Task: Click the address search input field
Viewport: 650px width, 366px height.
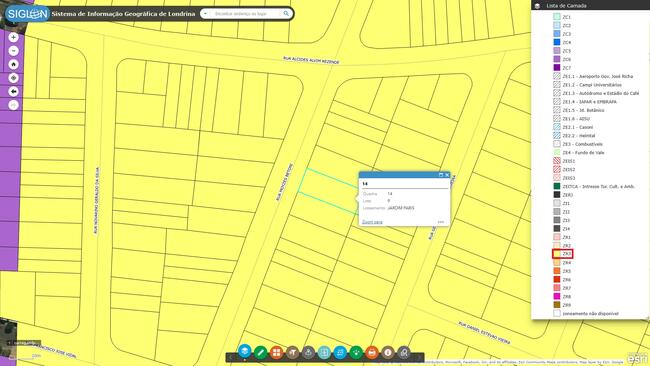Action: [x=245, y=14]
